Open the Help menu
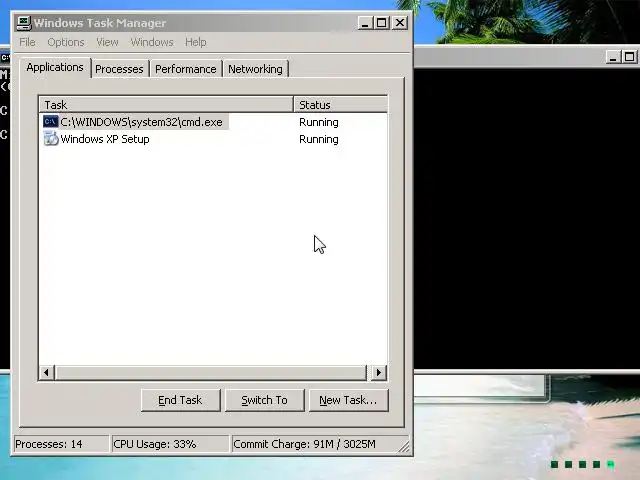Screen dimensions: 640x480 point(196,42)
